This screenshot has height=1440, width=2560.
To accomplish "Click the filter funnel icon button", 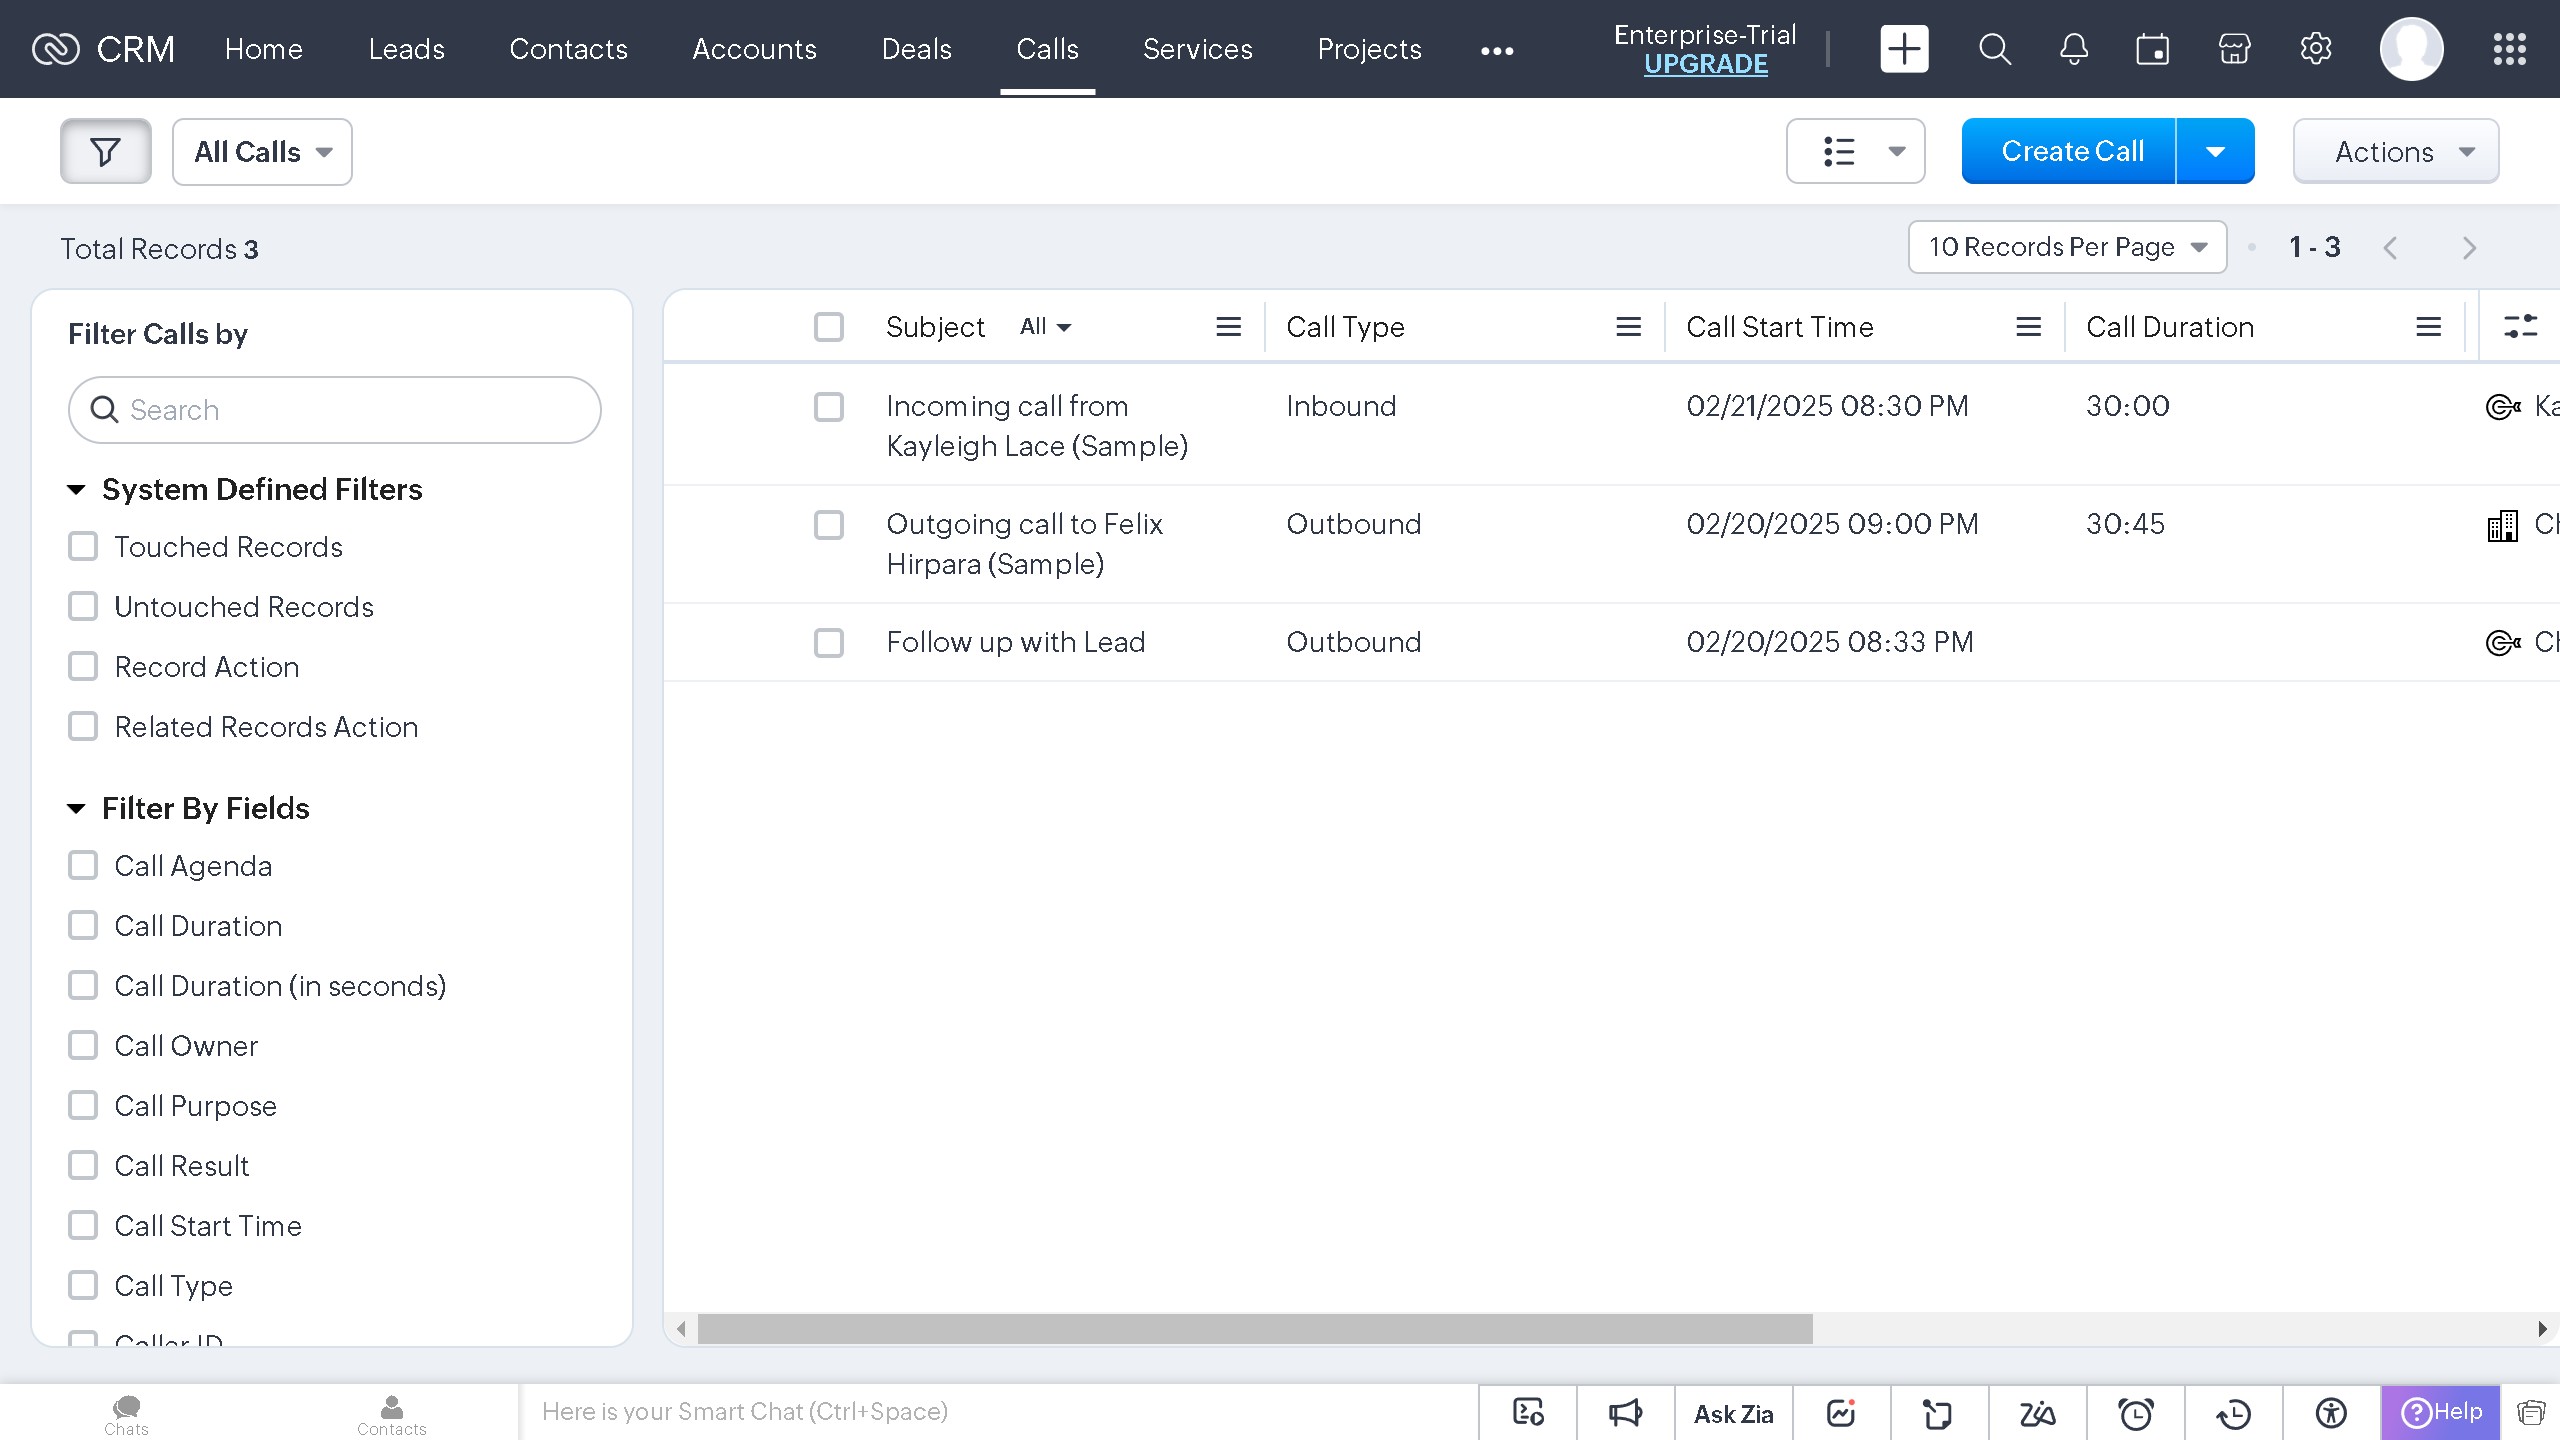I will [x=105, y=152].
